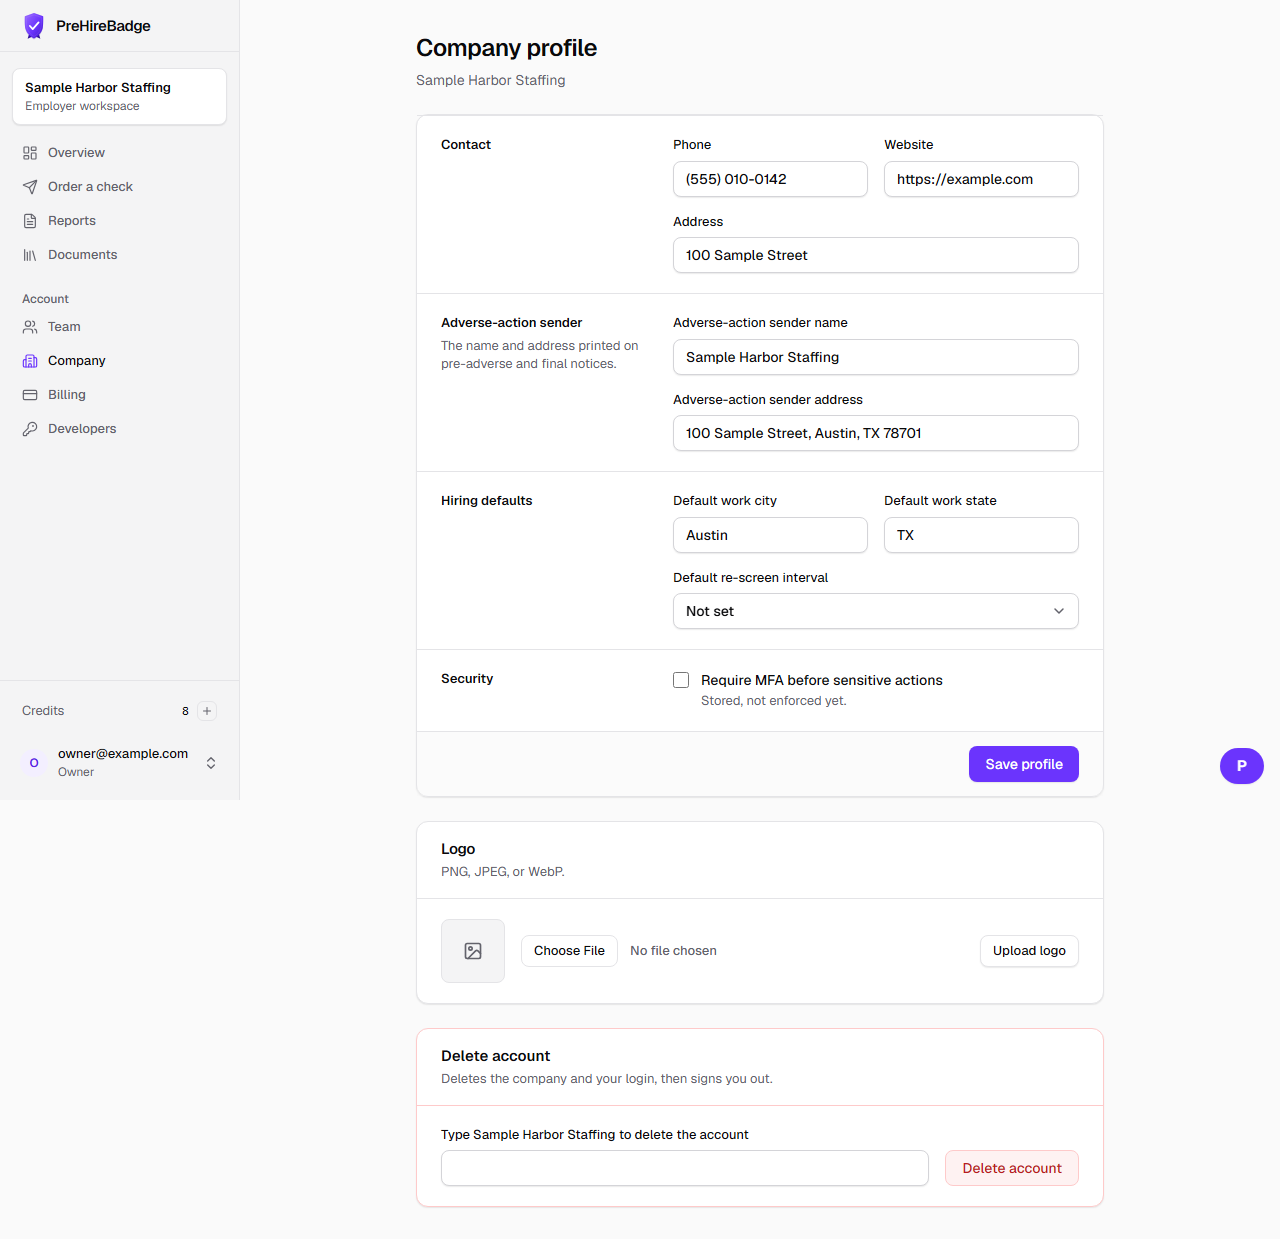The width and height of the screenshot is (1280, 1239).
Task: Click the floating purple P button
Action: 1242,766
